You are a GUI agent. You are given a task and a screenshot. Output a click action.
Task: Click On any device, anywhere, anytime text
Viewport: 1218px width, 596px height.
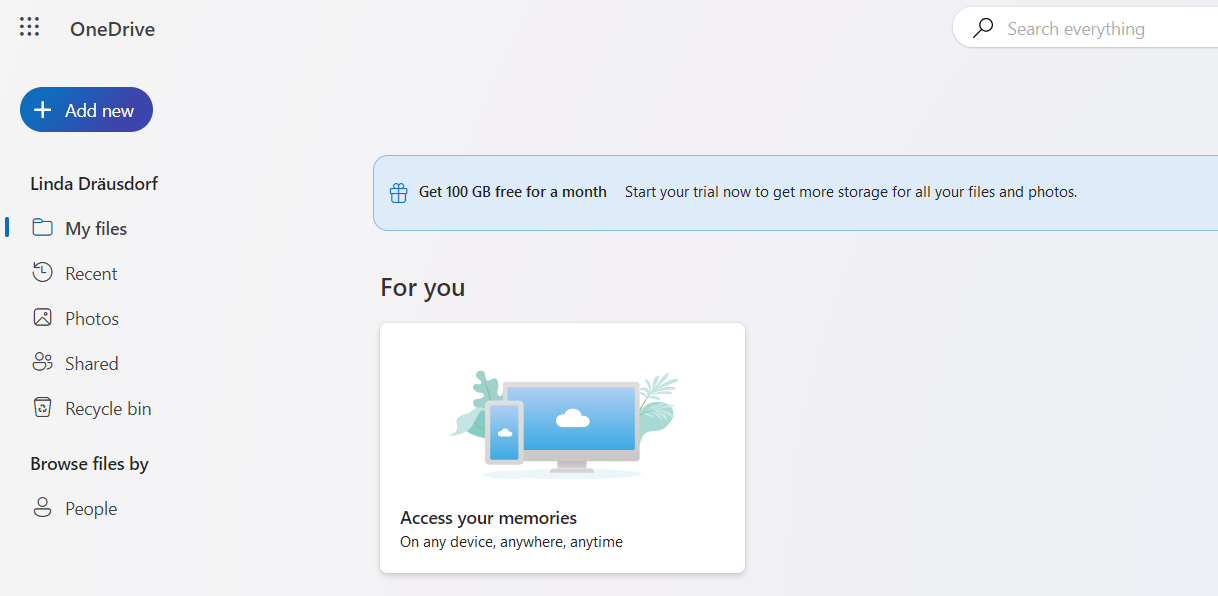tap(511, 542)
